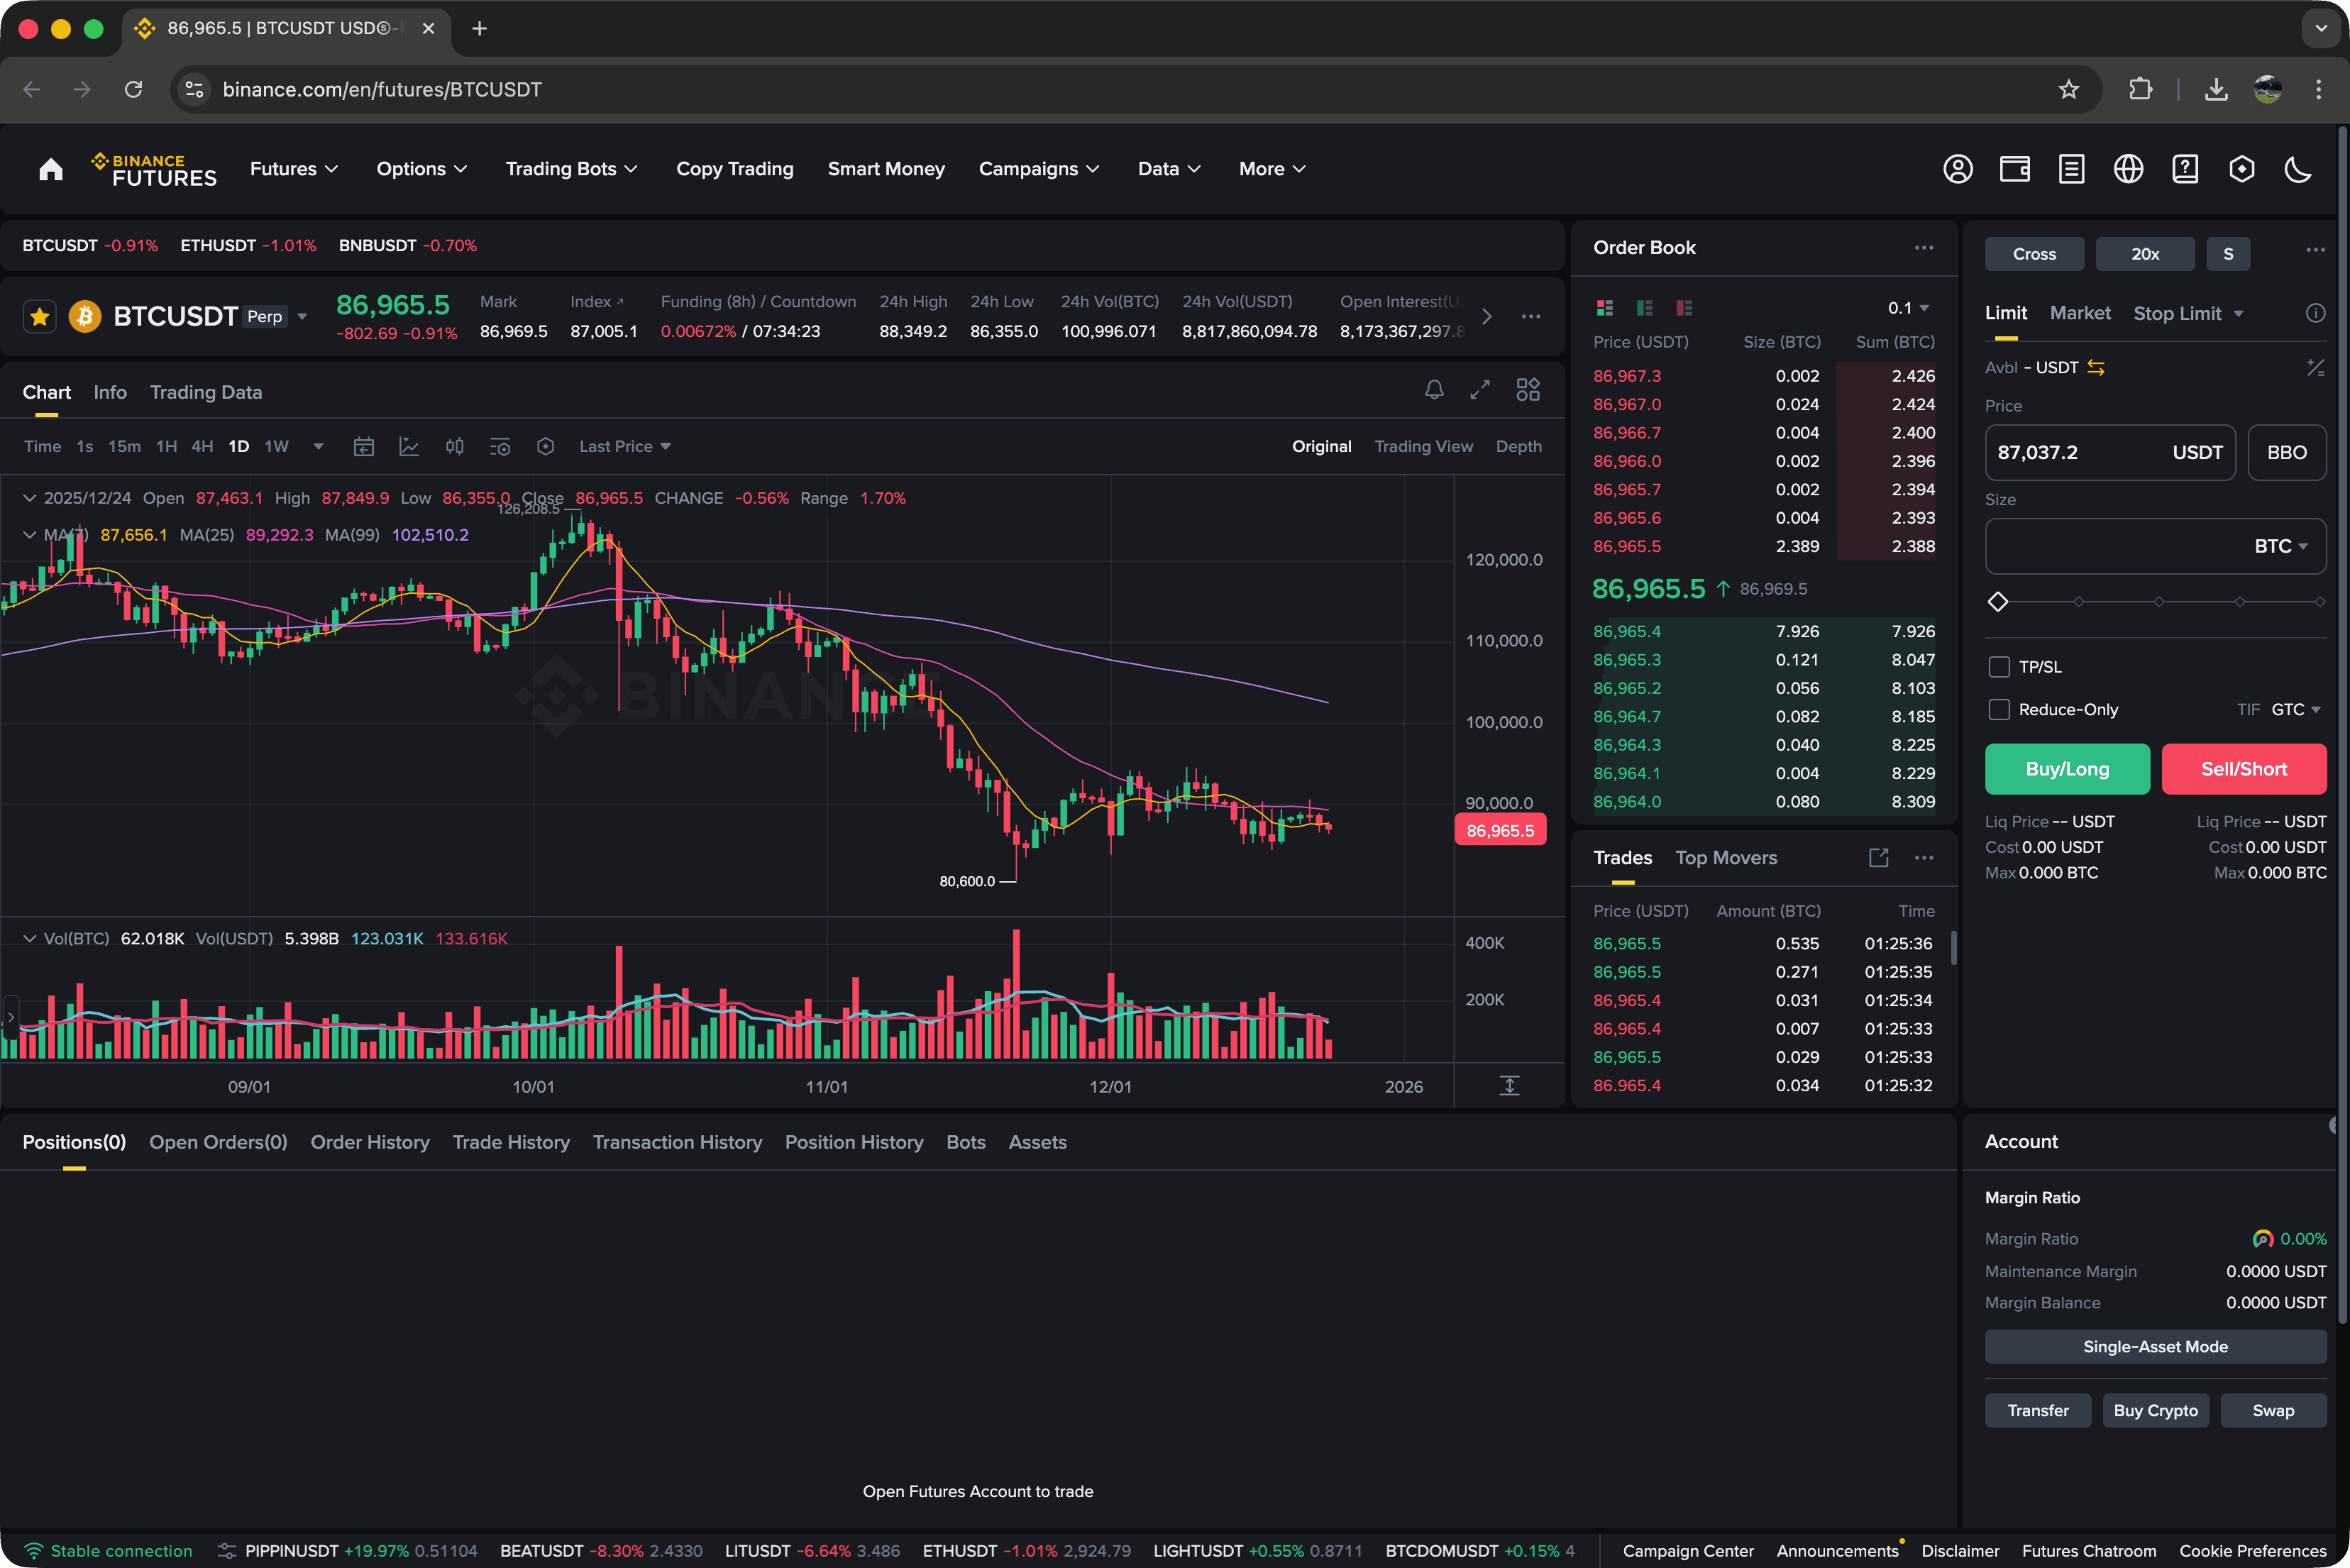Open price alert bell icon

[x=1434, y=390]
